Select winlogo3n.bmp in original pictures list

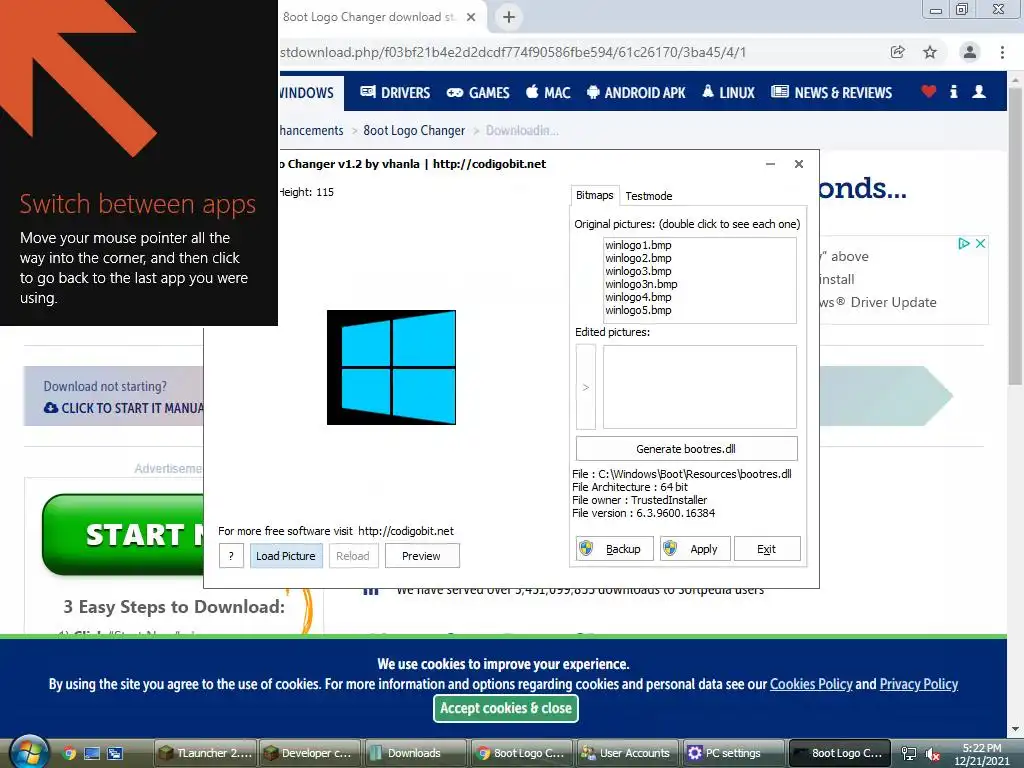point(641,285)
